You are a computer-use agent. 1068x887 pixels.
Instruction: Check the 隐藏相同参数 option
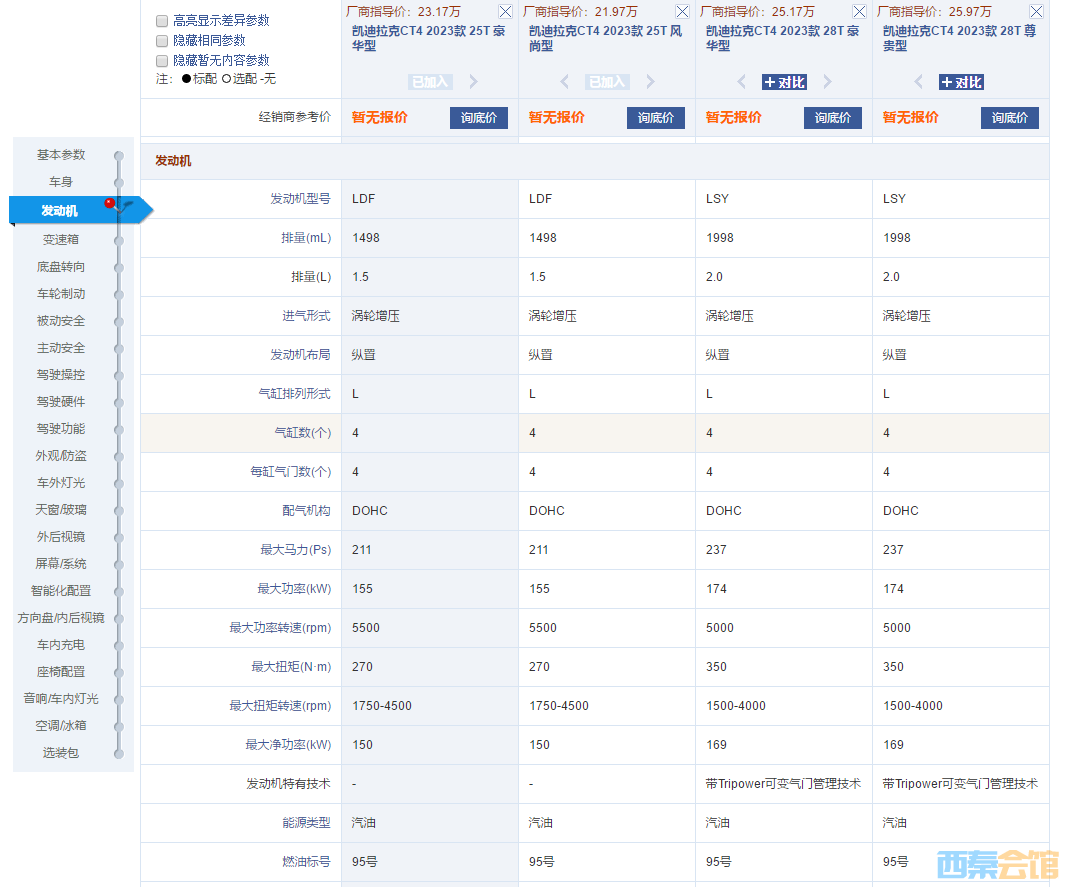tap(162, 41)
